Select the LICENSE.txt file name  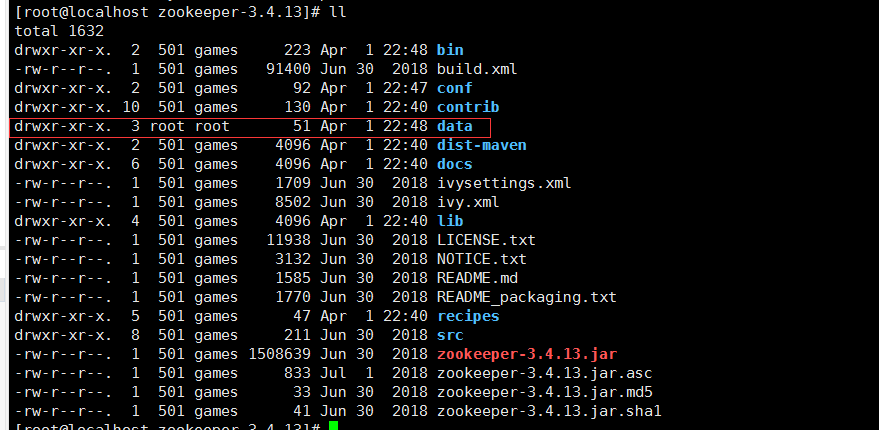click(486, 240)
